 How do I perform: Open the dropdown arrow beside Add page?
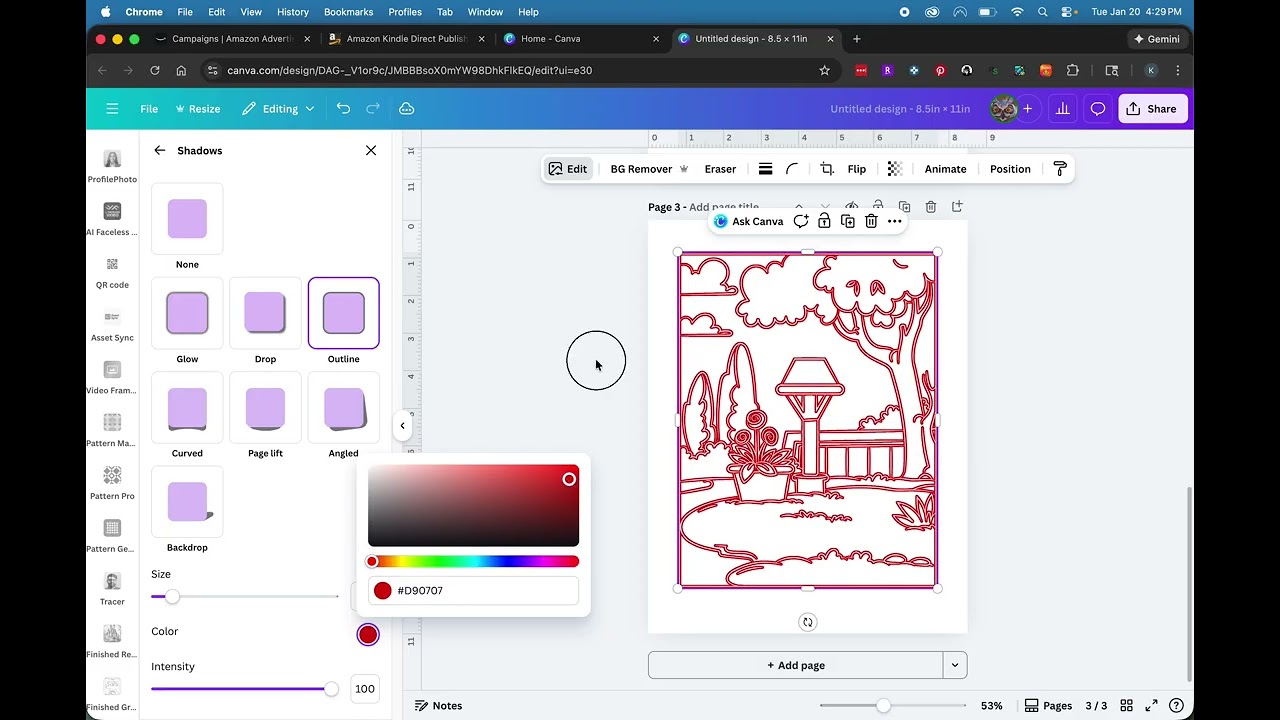click(x=955, y=665)
